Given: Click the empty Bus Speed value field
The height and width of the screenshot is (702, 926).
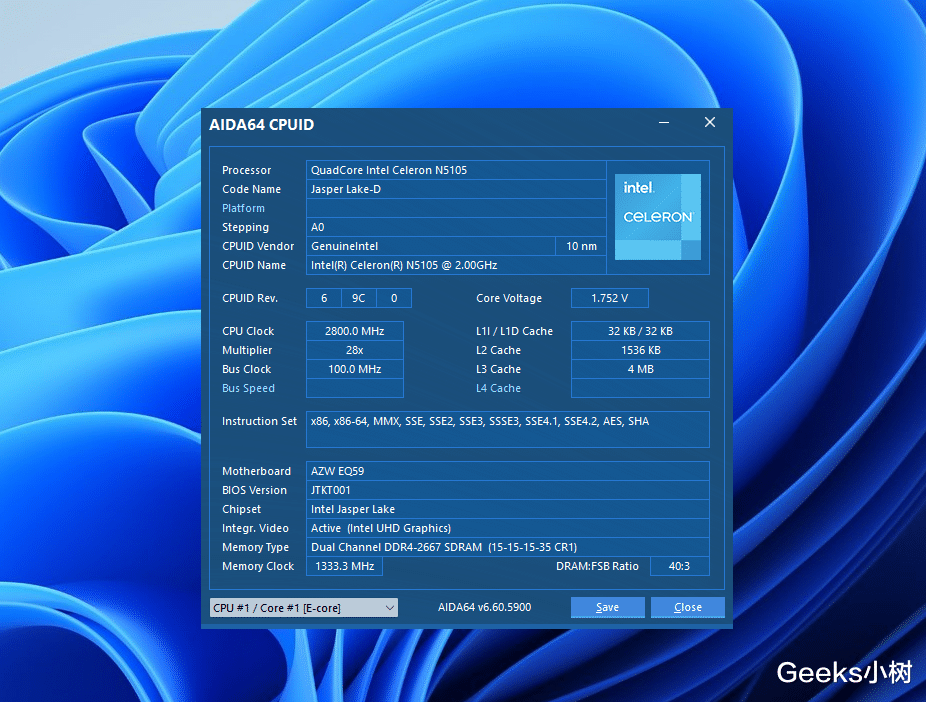Looking at the screenshot, I should point(354,388).
